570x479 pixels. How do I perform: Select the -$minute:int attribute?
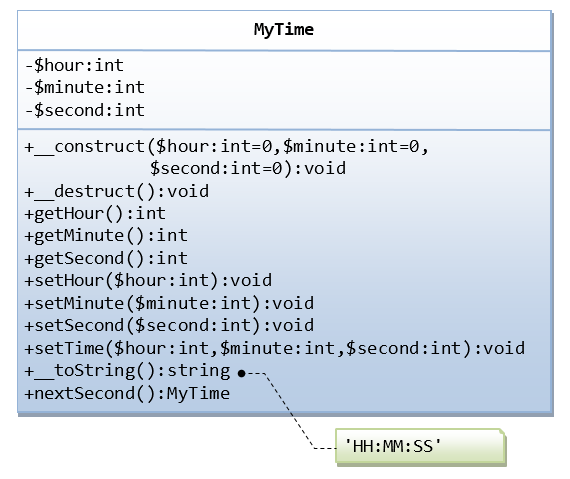[85, 88]
